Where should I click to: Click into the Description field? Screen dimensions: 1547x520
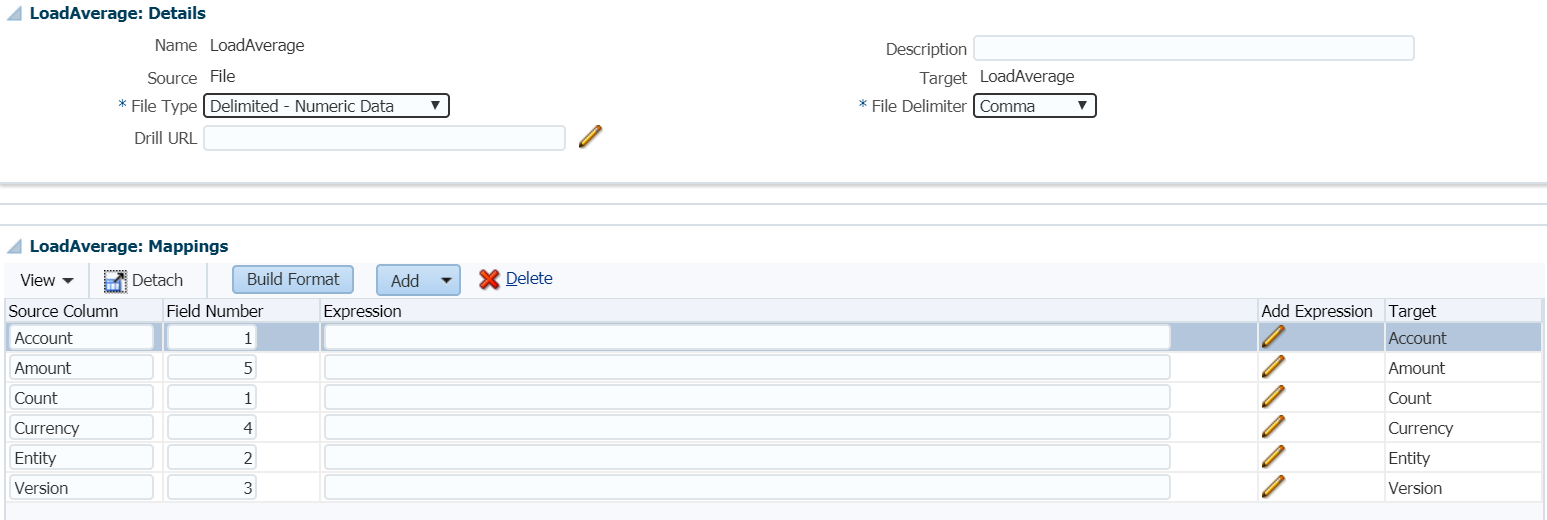click(1194, 48)
